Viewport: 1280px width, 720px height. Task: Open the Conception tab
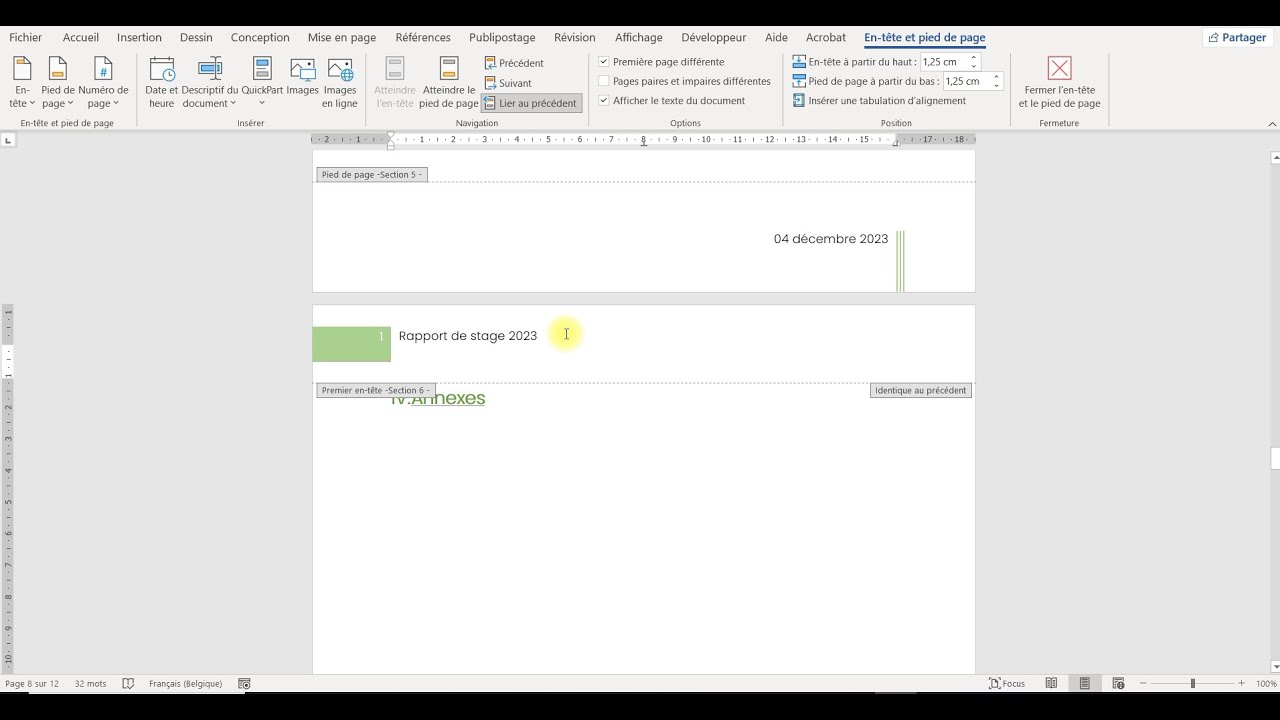pos(260,38)
